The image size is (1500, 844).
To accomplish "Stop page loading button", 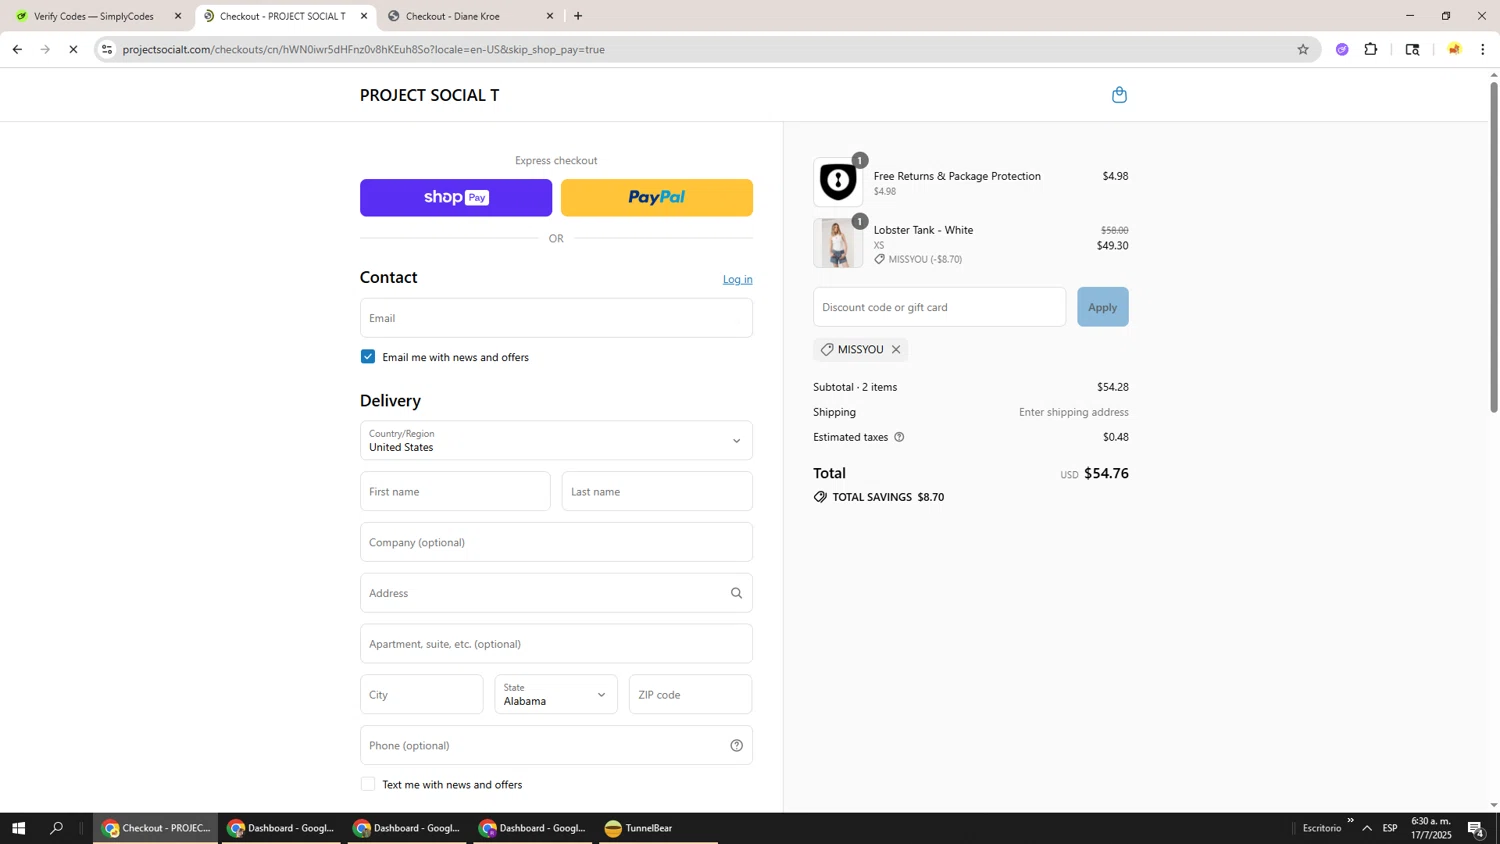I will pyautogui.click(x=73, y=49).
